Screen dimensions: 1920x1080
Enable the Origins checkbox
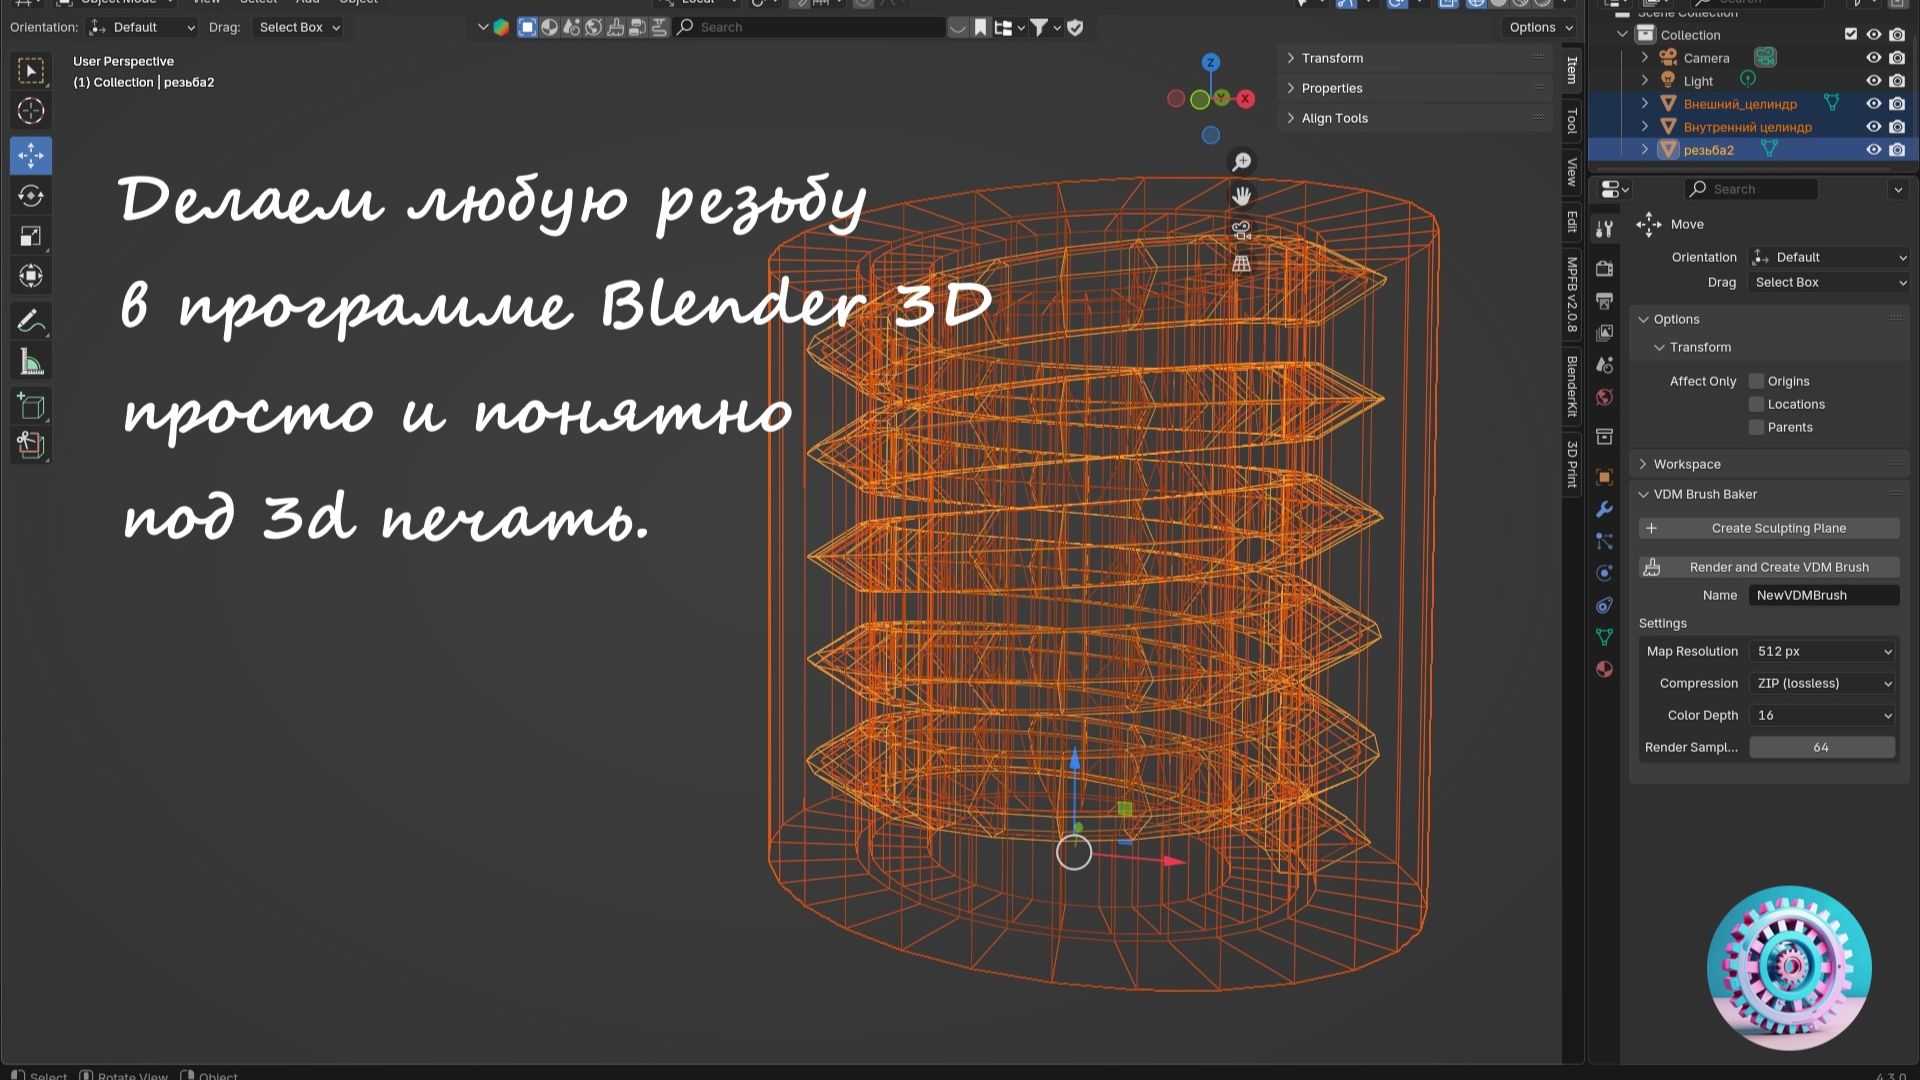pos(1756,381)
